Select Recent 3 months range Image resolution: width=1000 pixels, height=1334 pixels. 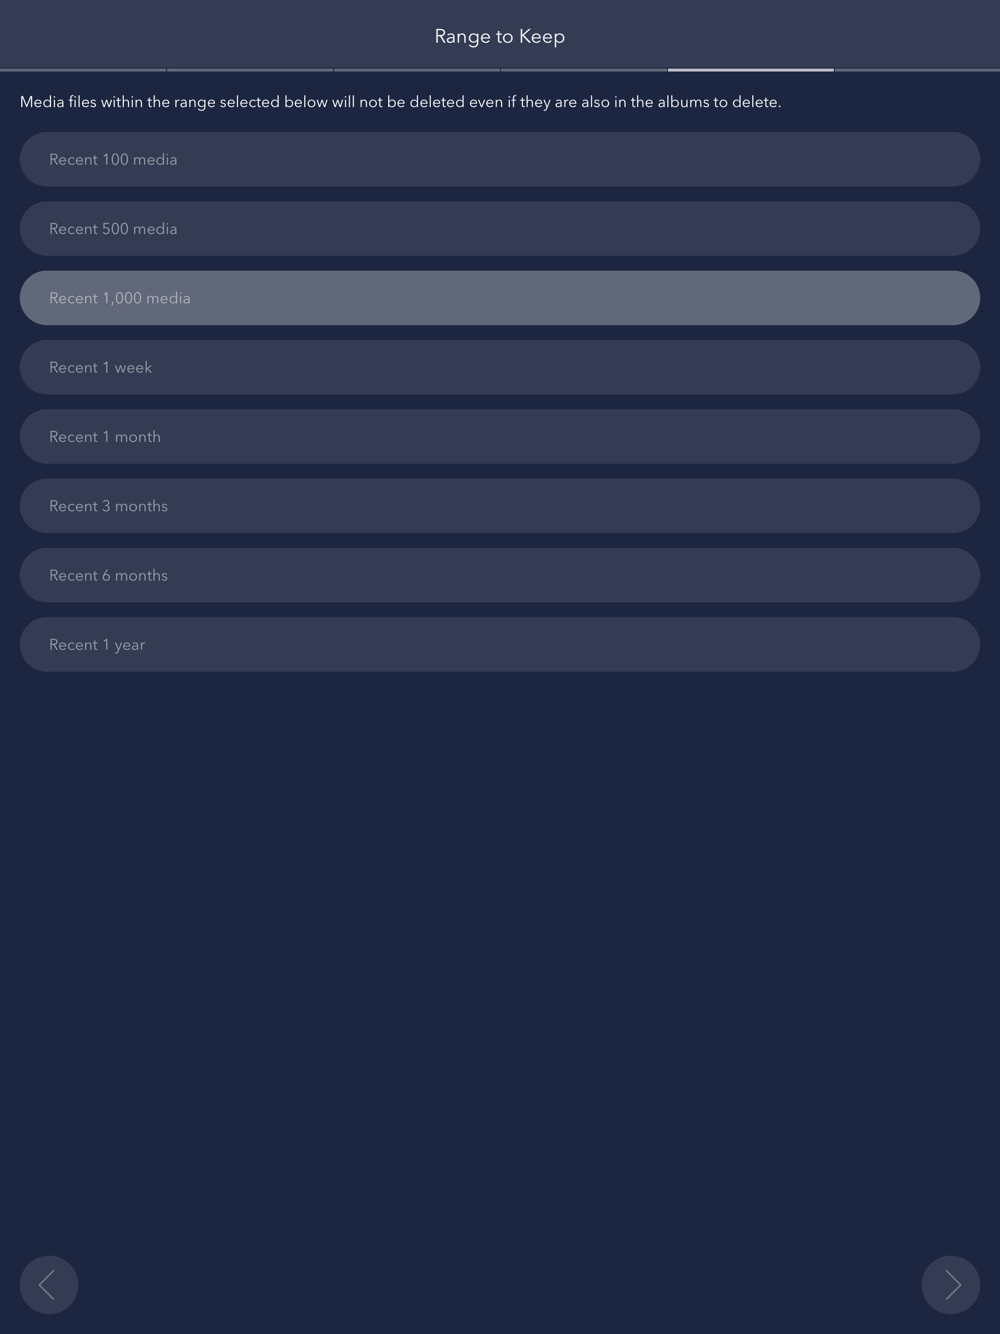click(500, 506)
